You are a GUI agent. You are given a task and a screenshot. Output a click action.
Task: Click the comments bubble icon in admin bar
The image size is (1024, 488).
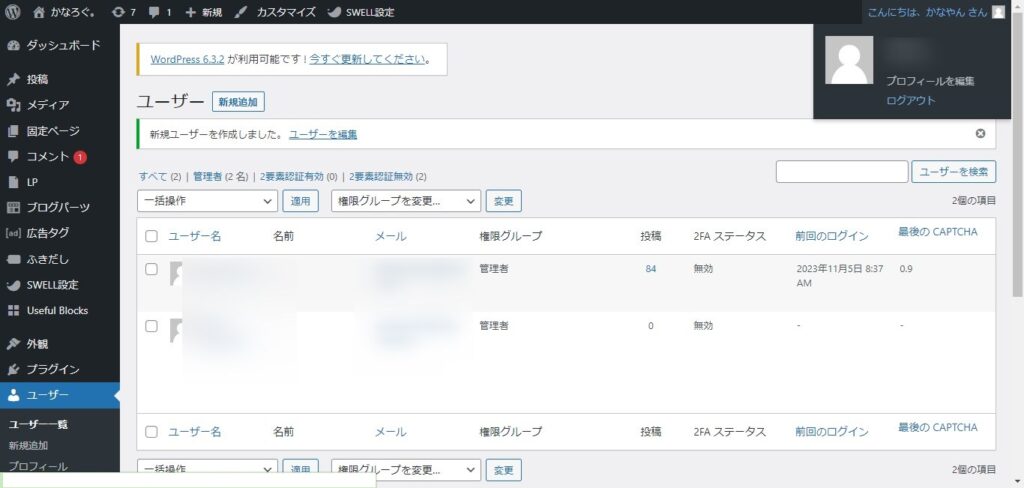[154, 12]
